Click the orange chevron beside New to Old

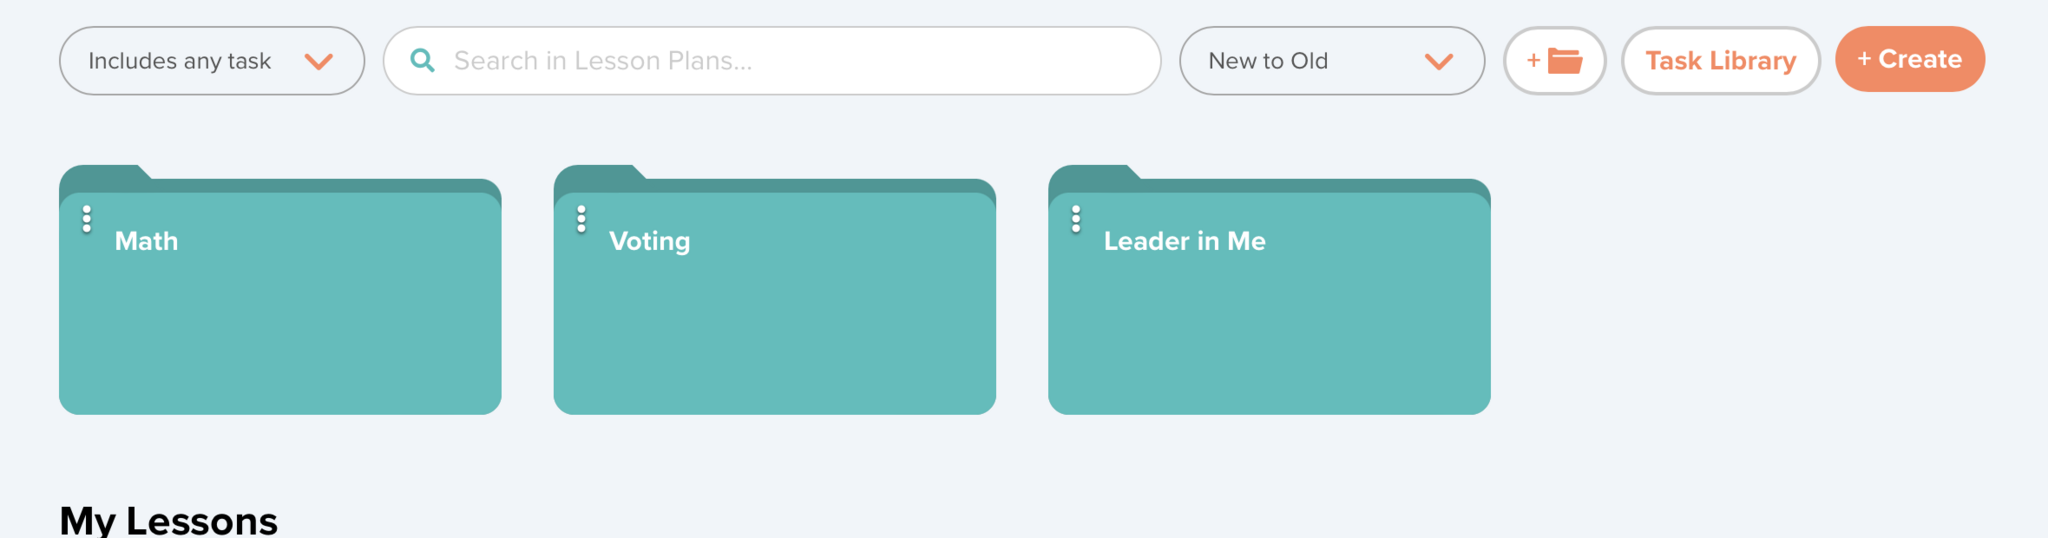1438,62
